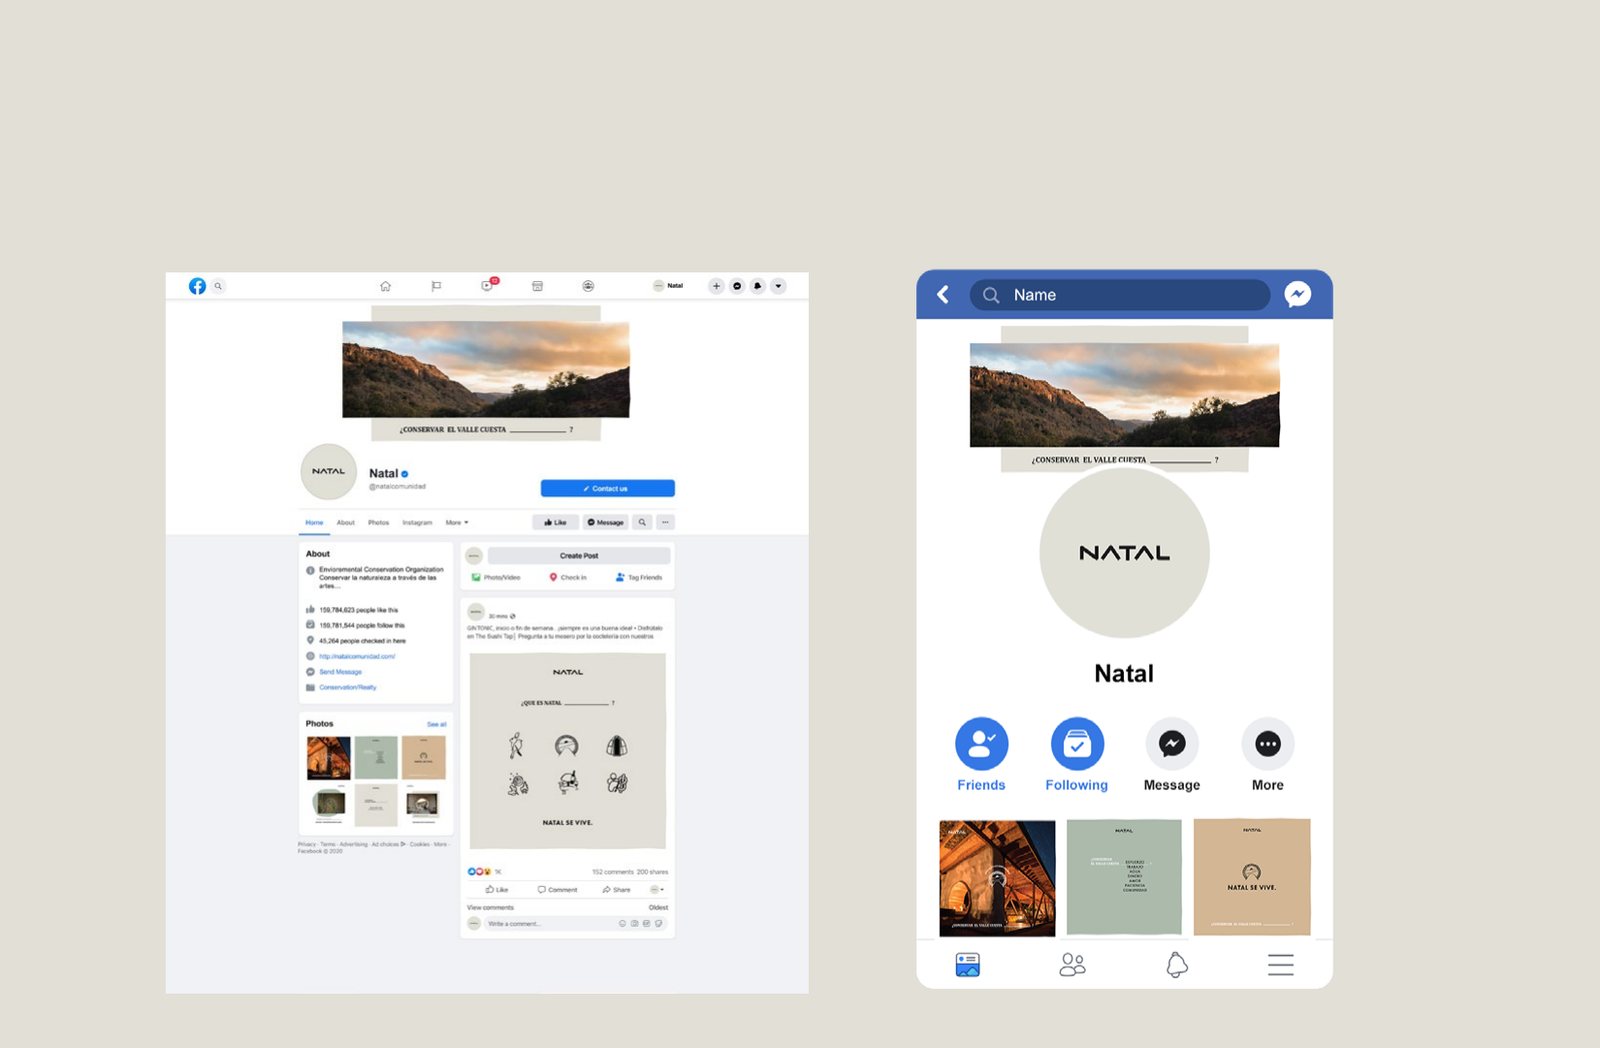Image resolution: width=1600 pixels, height=1048 pixels.
Task: Open Messenger icon in mobile header
Action: [1298, 294]
